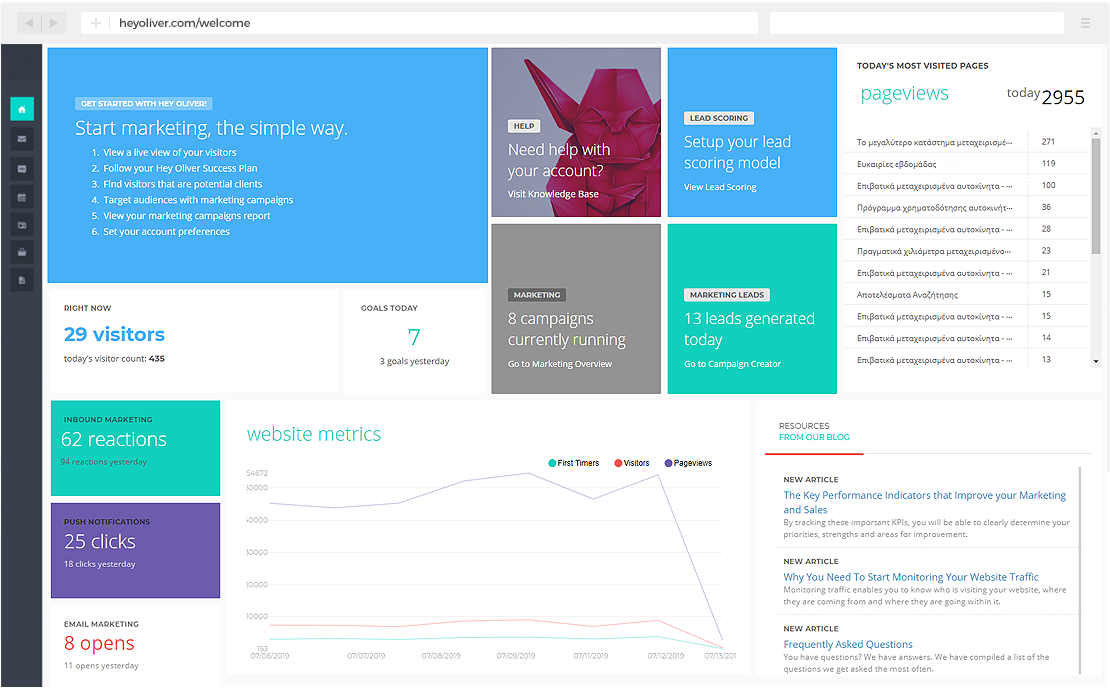Open 'View your marketing campaigns report'

[186, 216]
